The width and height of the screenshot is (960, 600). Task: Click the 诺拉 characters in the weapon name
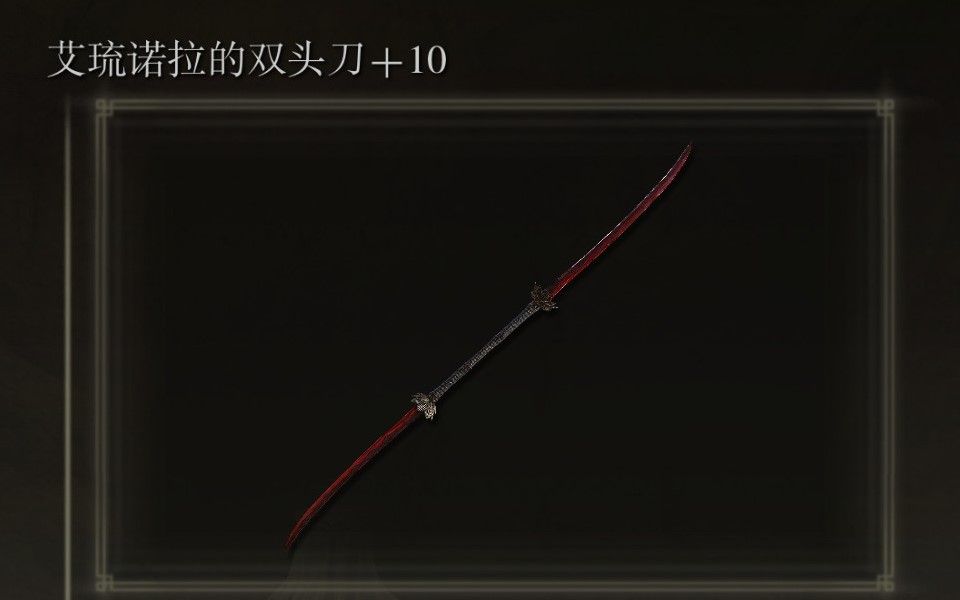tap(166, 60)
